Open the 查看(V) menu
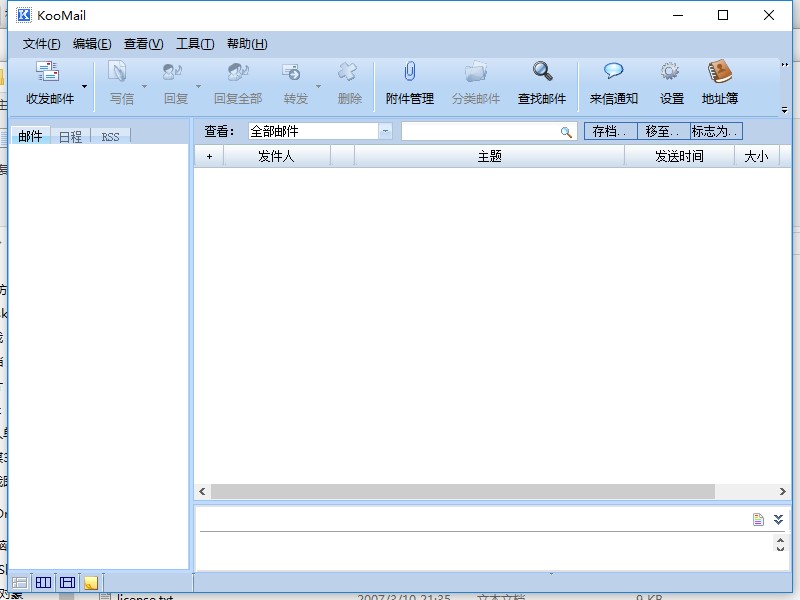This screenshot has height=600, width=800. [x=143, y=44]
